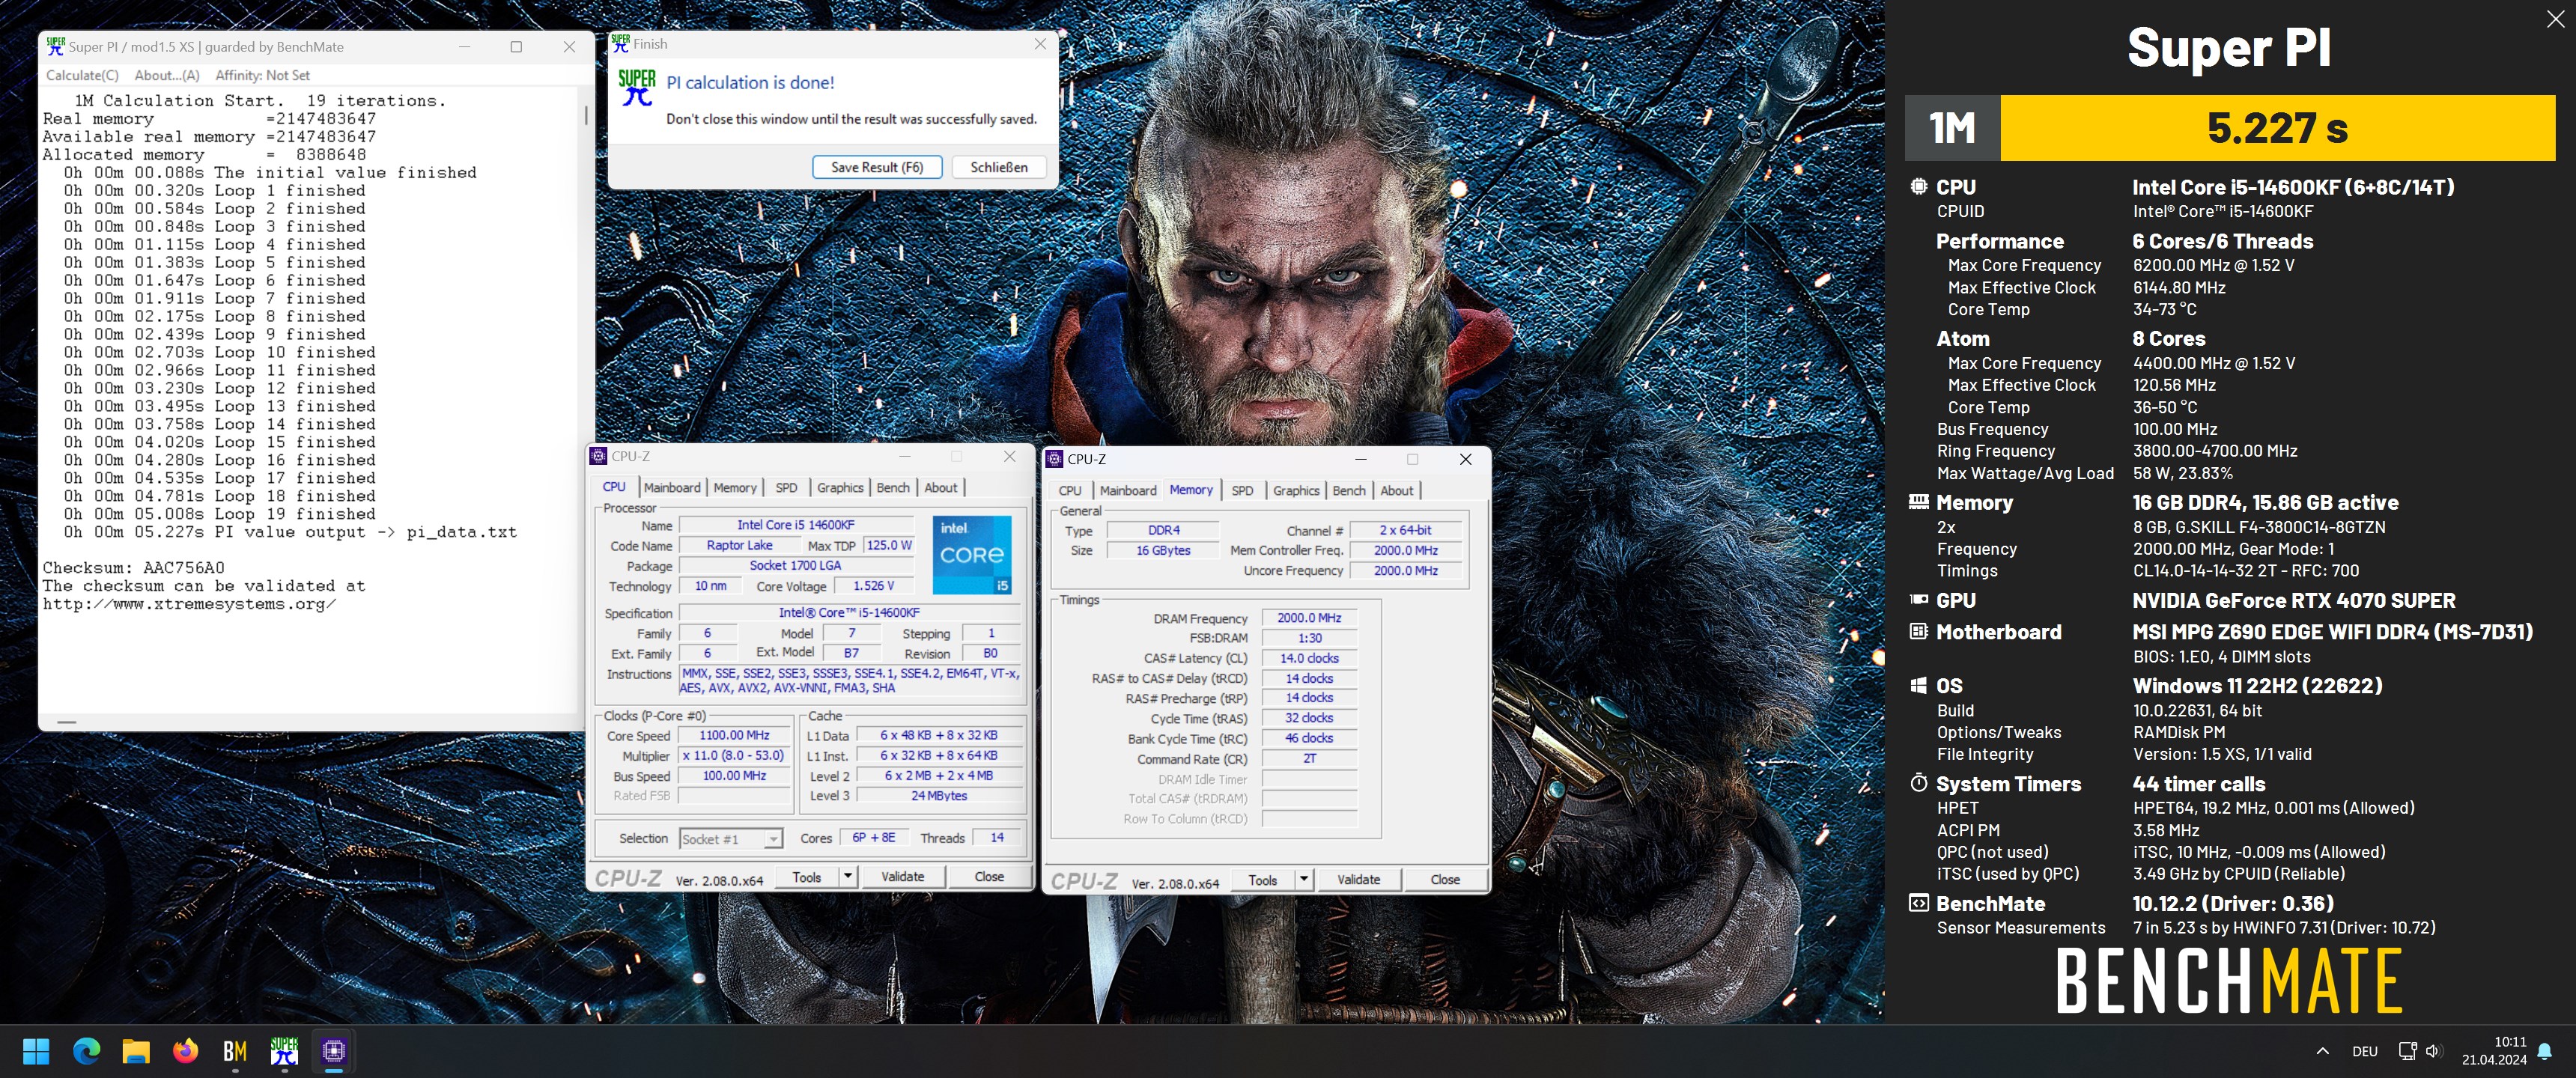The width and height of the screenshot is (2576, 1078).
Task: Click the right CPU-Z window title icon
Action: [1054, 459]
